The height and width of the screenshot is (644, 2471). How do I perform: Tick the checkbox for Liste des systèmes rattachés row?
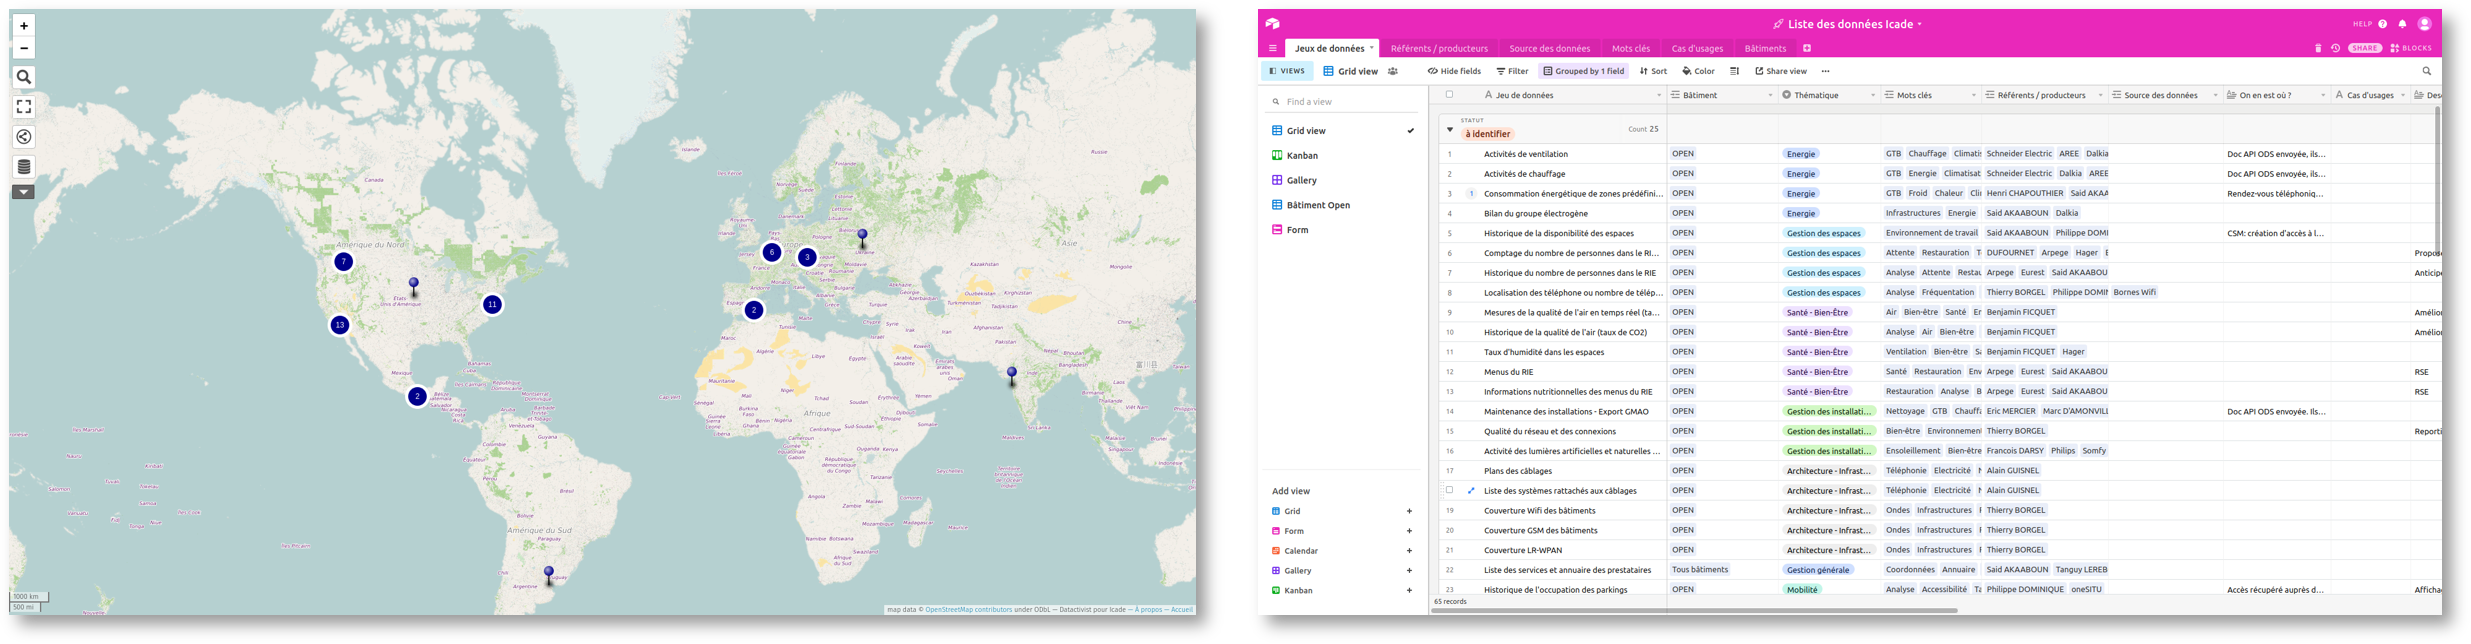coord(1449,490)
